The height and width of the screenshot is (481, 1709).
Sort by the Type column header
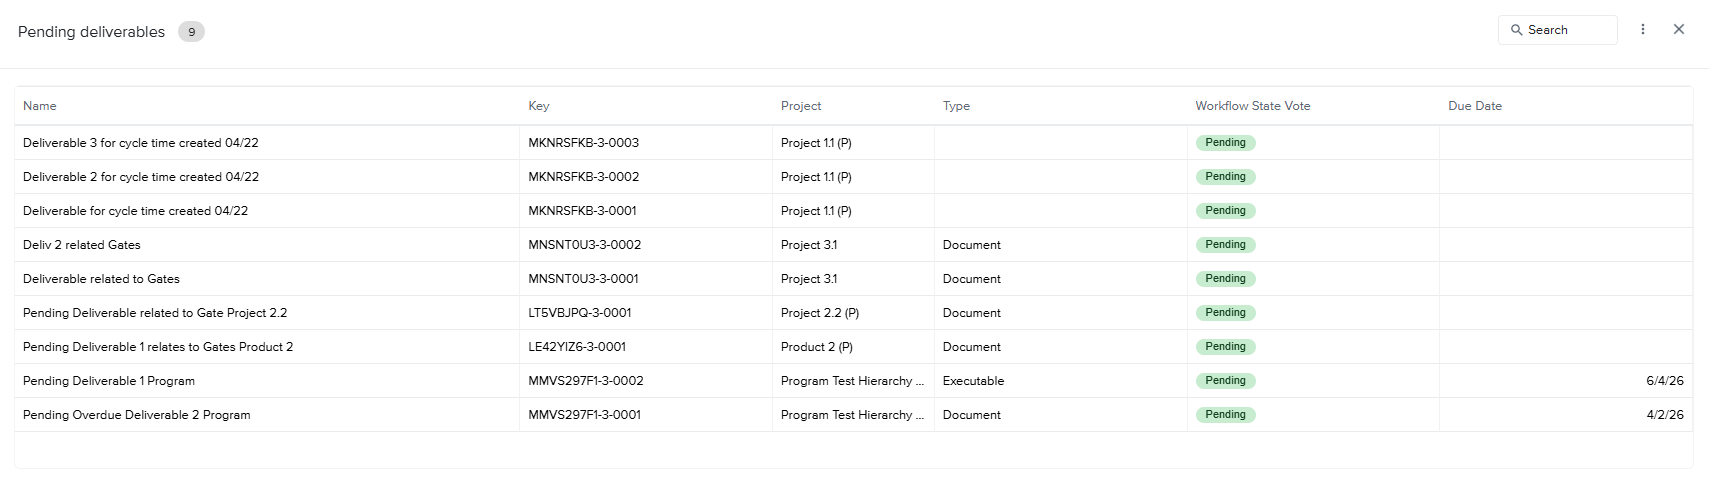click(956, 106)
